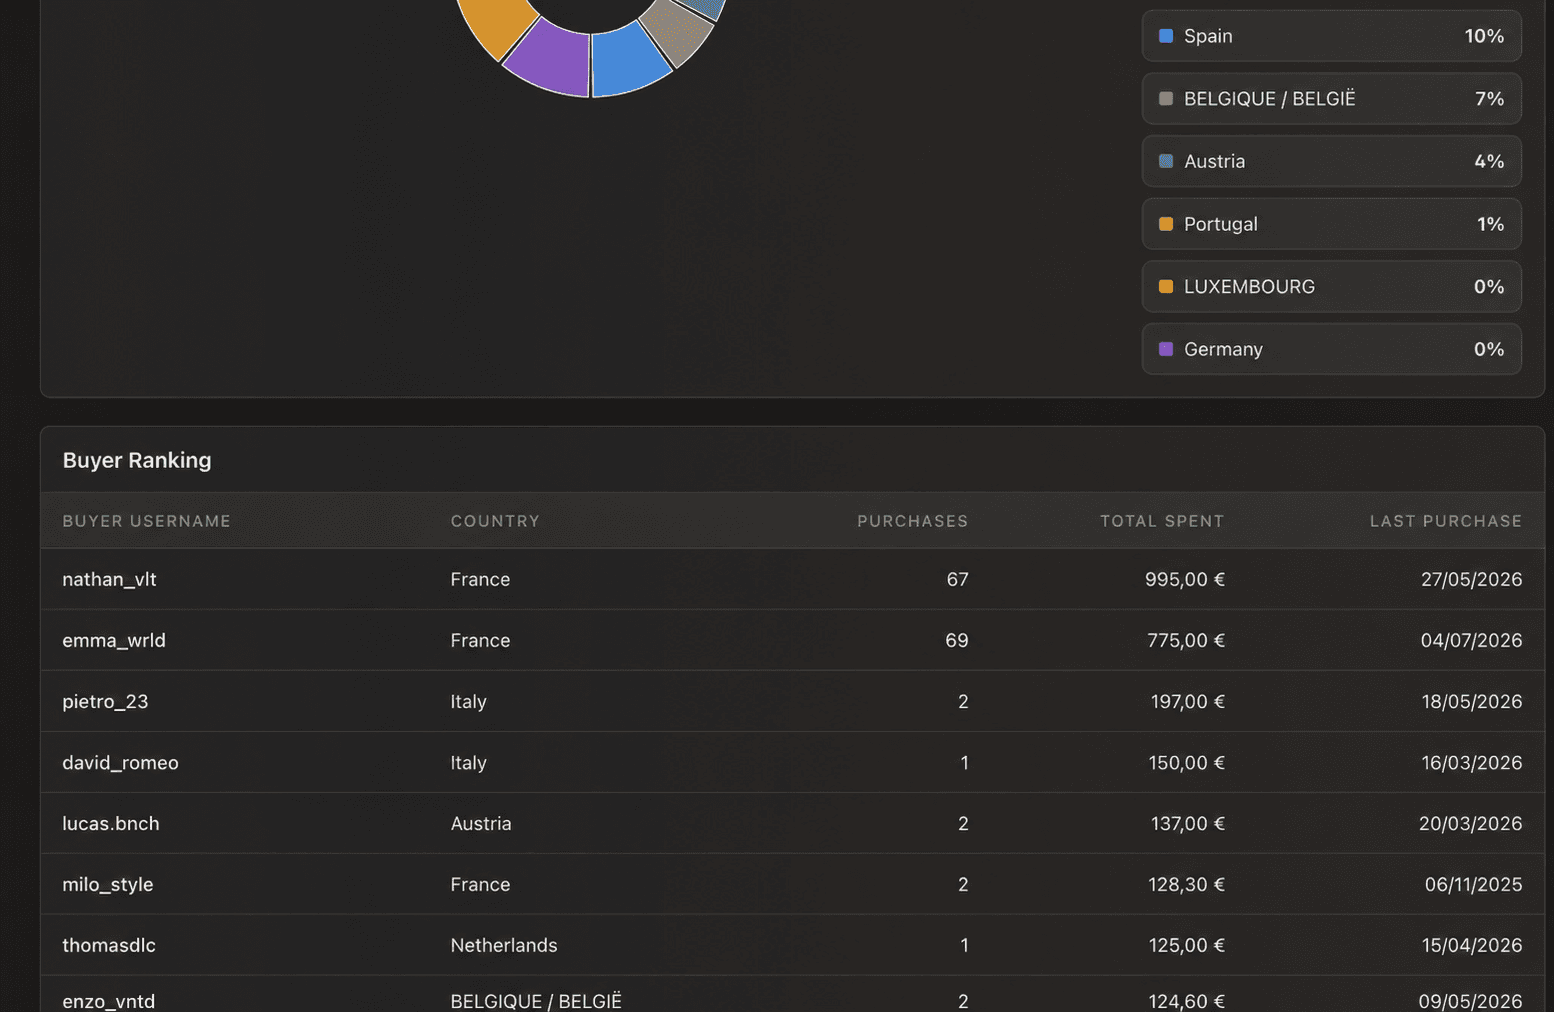
Task: Click the Portugal legend color swatch
Action: click(1166, 224)
